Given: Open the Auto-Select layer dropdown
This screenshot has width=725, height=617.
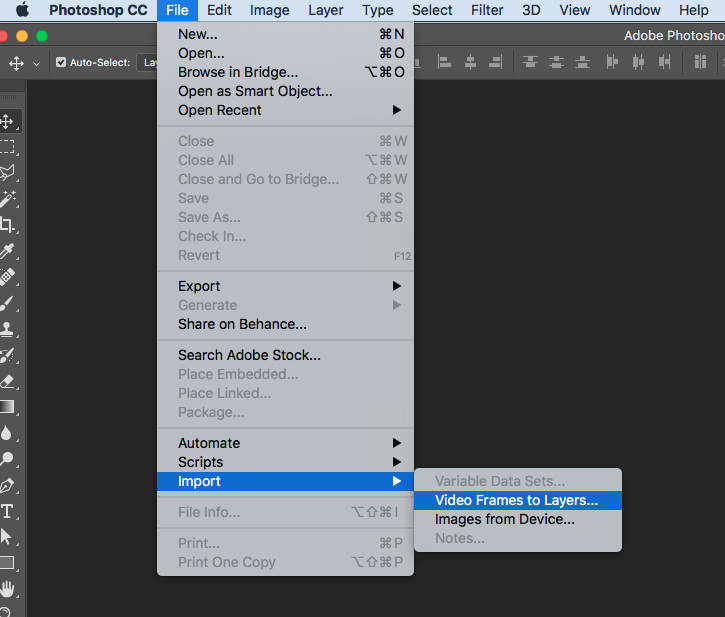Looking at the screenshot, I should pos(147,62).
